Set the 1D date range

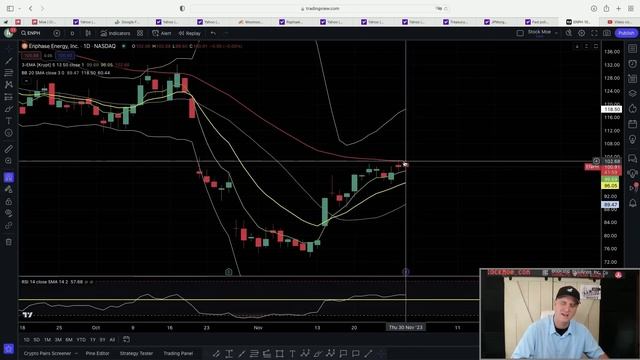(27, 340)
